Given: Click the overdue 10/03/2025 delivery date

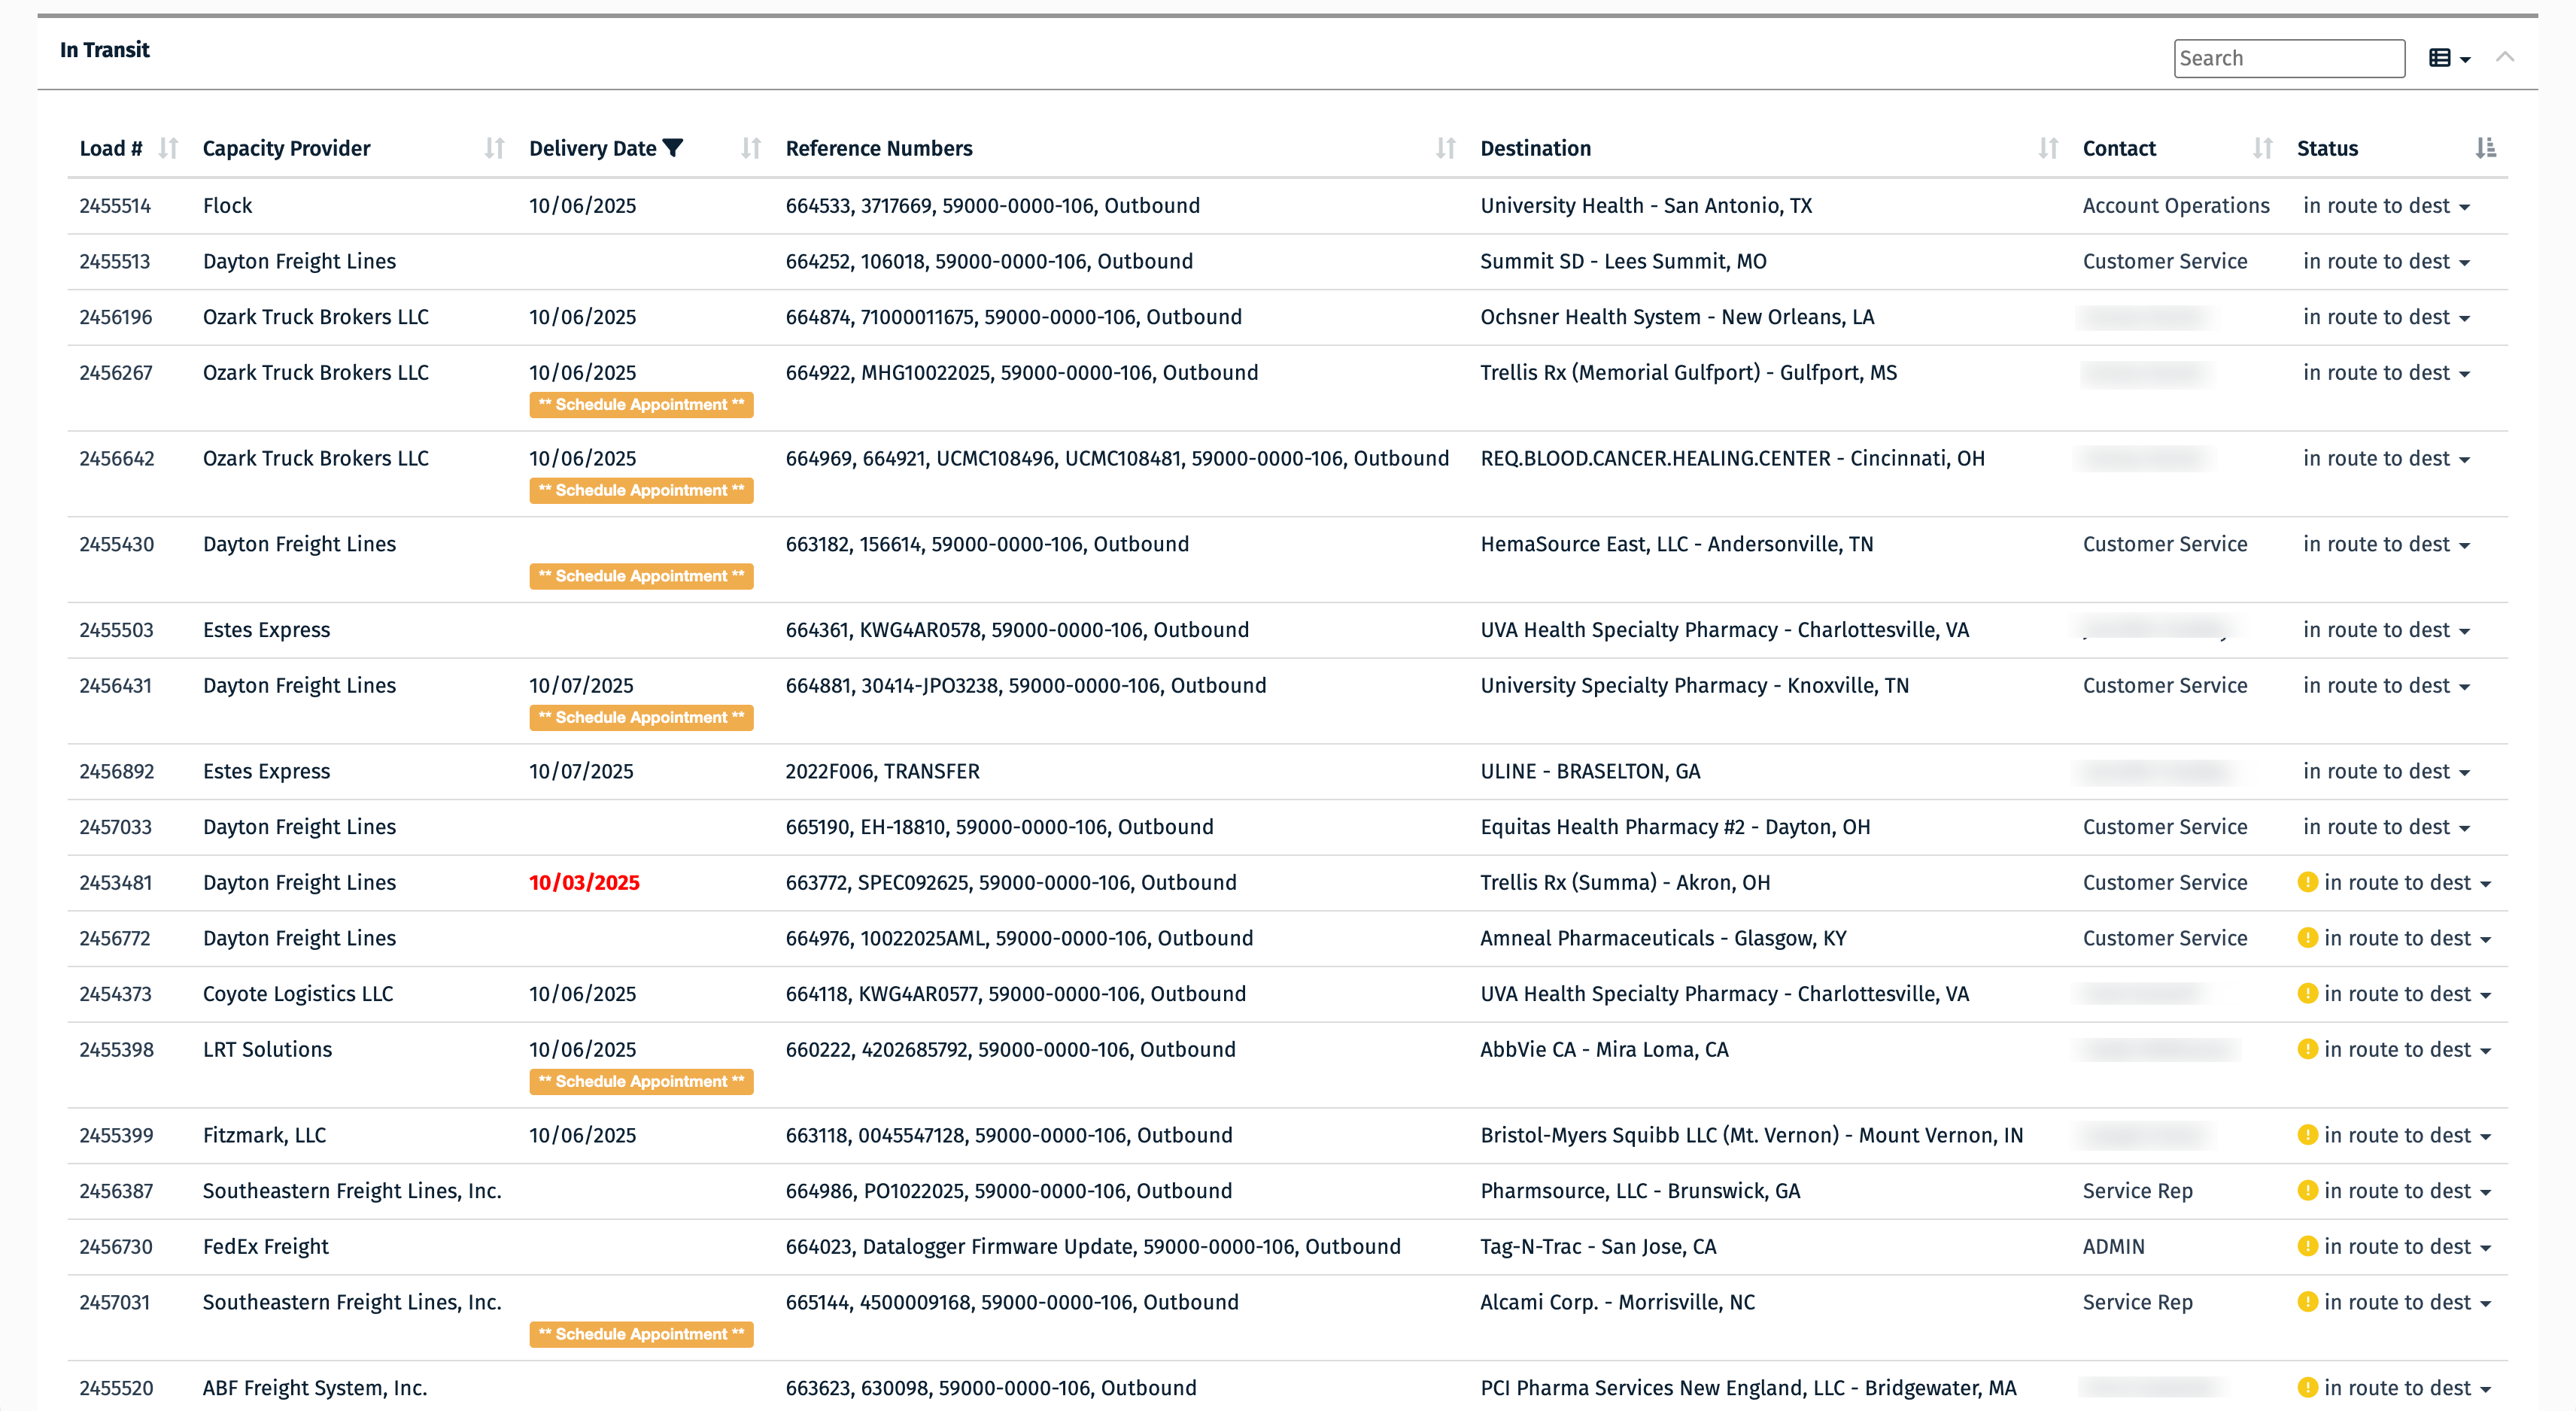Looking at the screenshot, I should [584, 882].
